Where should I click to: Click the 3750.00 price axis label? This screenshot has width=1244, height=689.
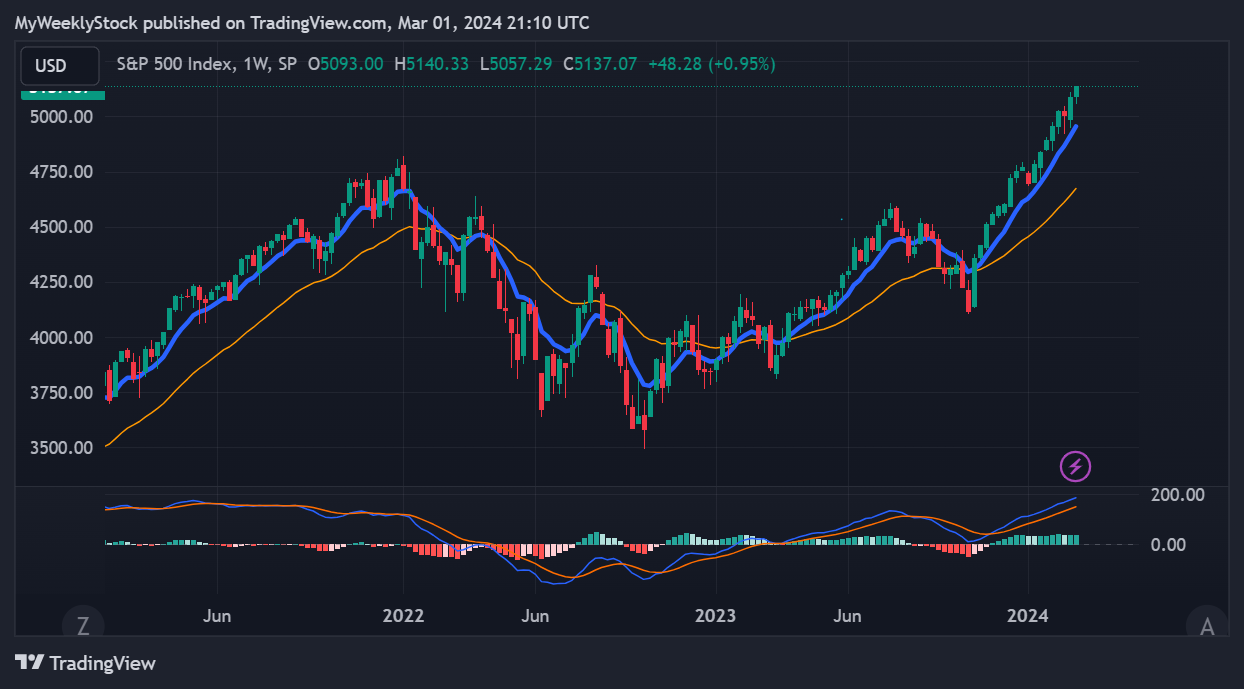tap(62, 393)
